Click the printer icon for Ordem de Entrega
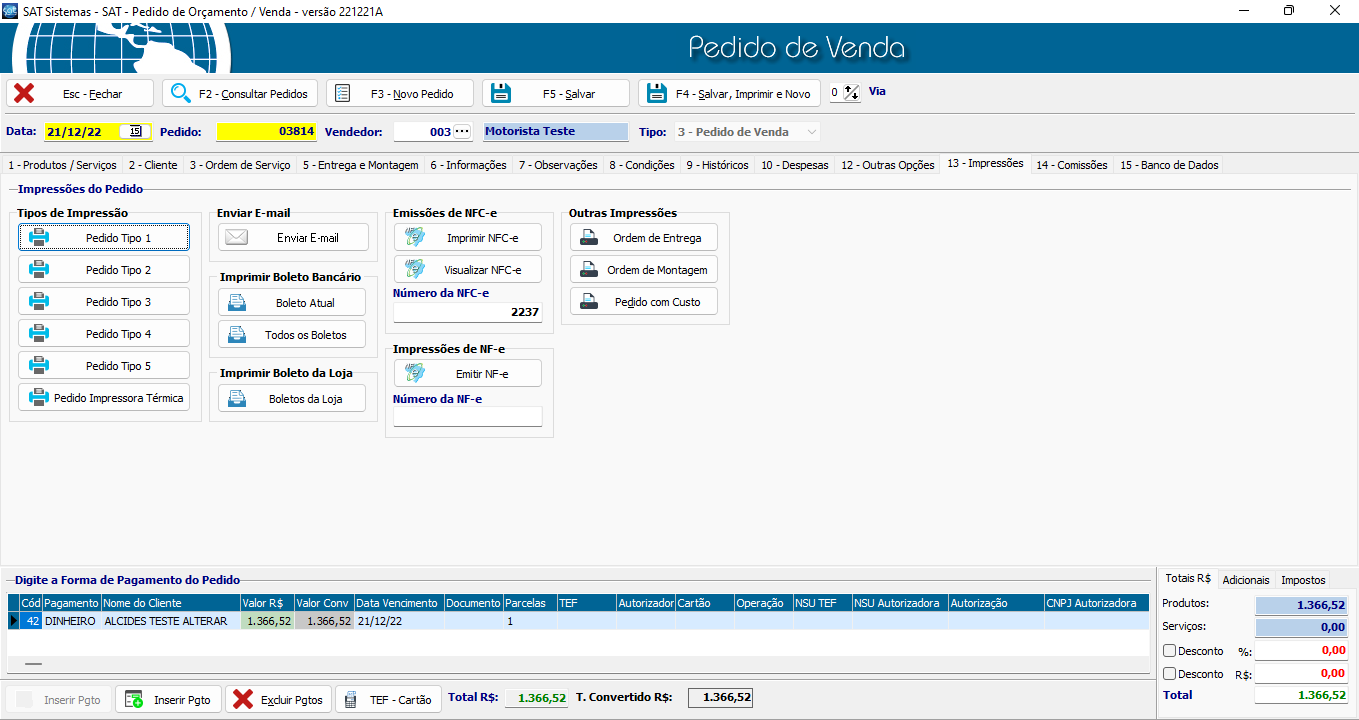1359x720 pixels. [590, 238]
